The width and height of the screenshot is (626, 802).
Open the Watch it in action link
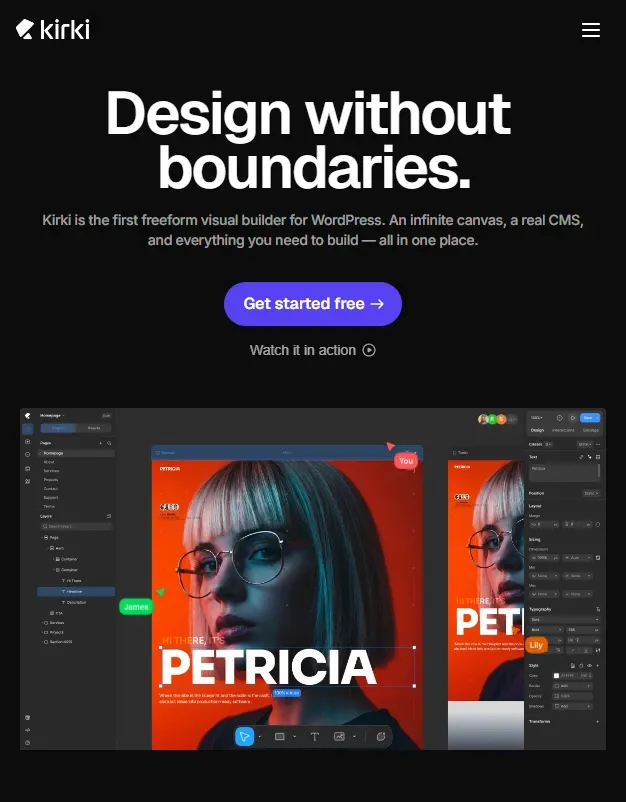coord(312,350)
